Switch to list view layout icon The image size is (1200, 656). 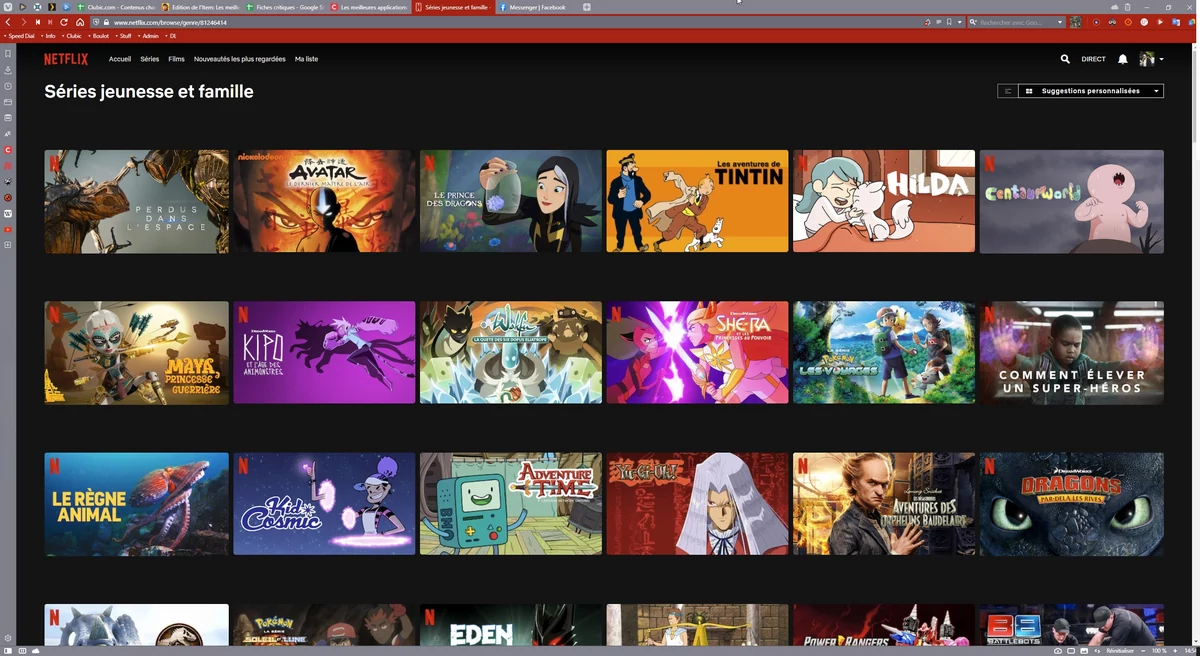tap(1008, 91)
